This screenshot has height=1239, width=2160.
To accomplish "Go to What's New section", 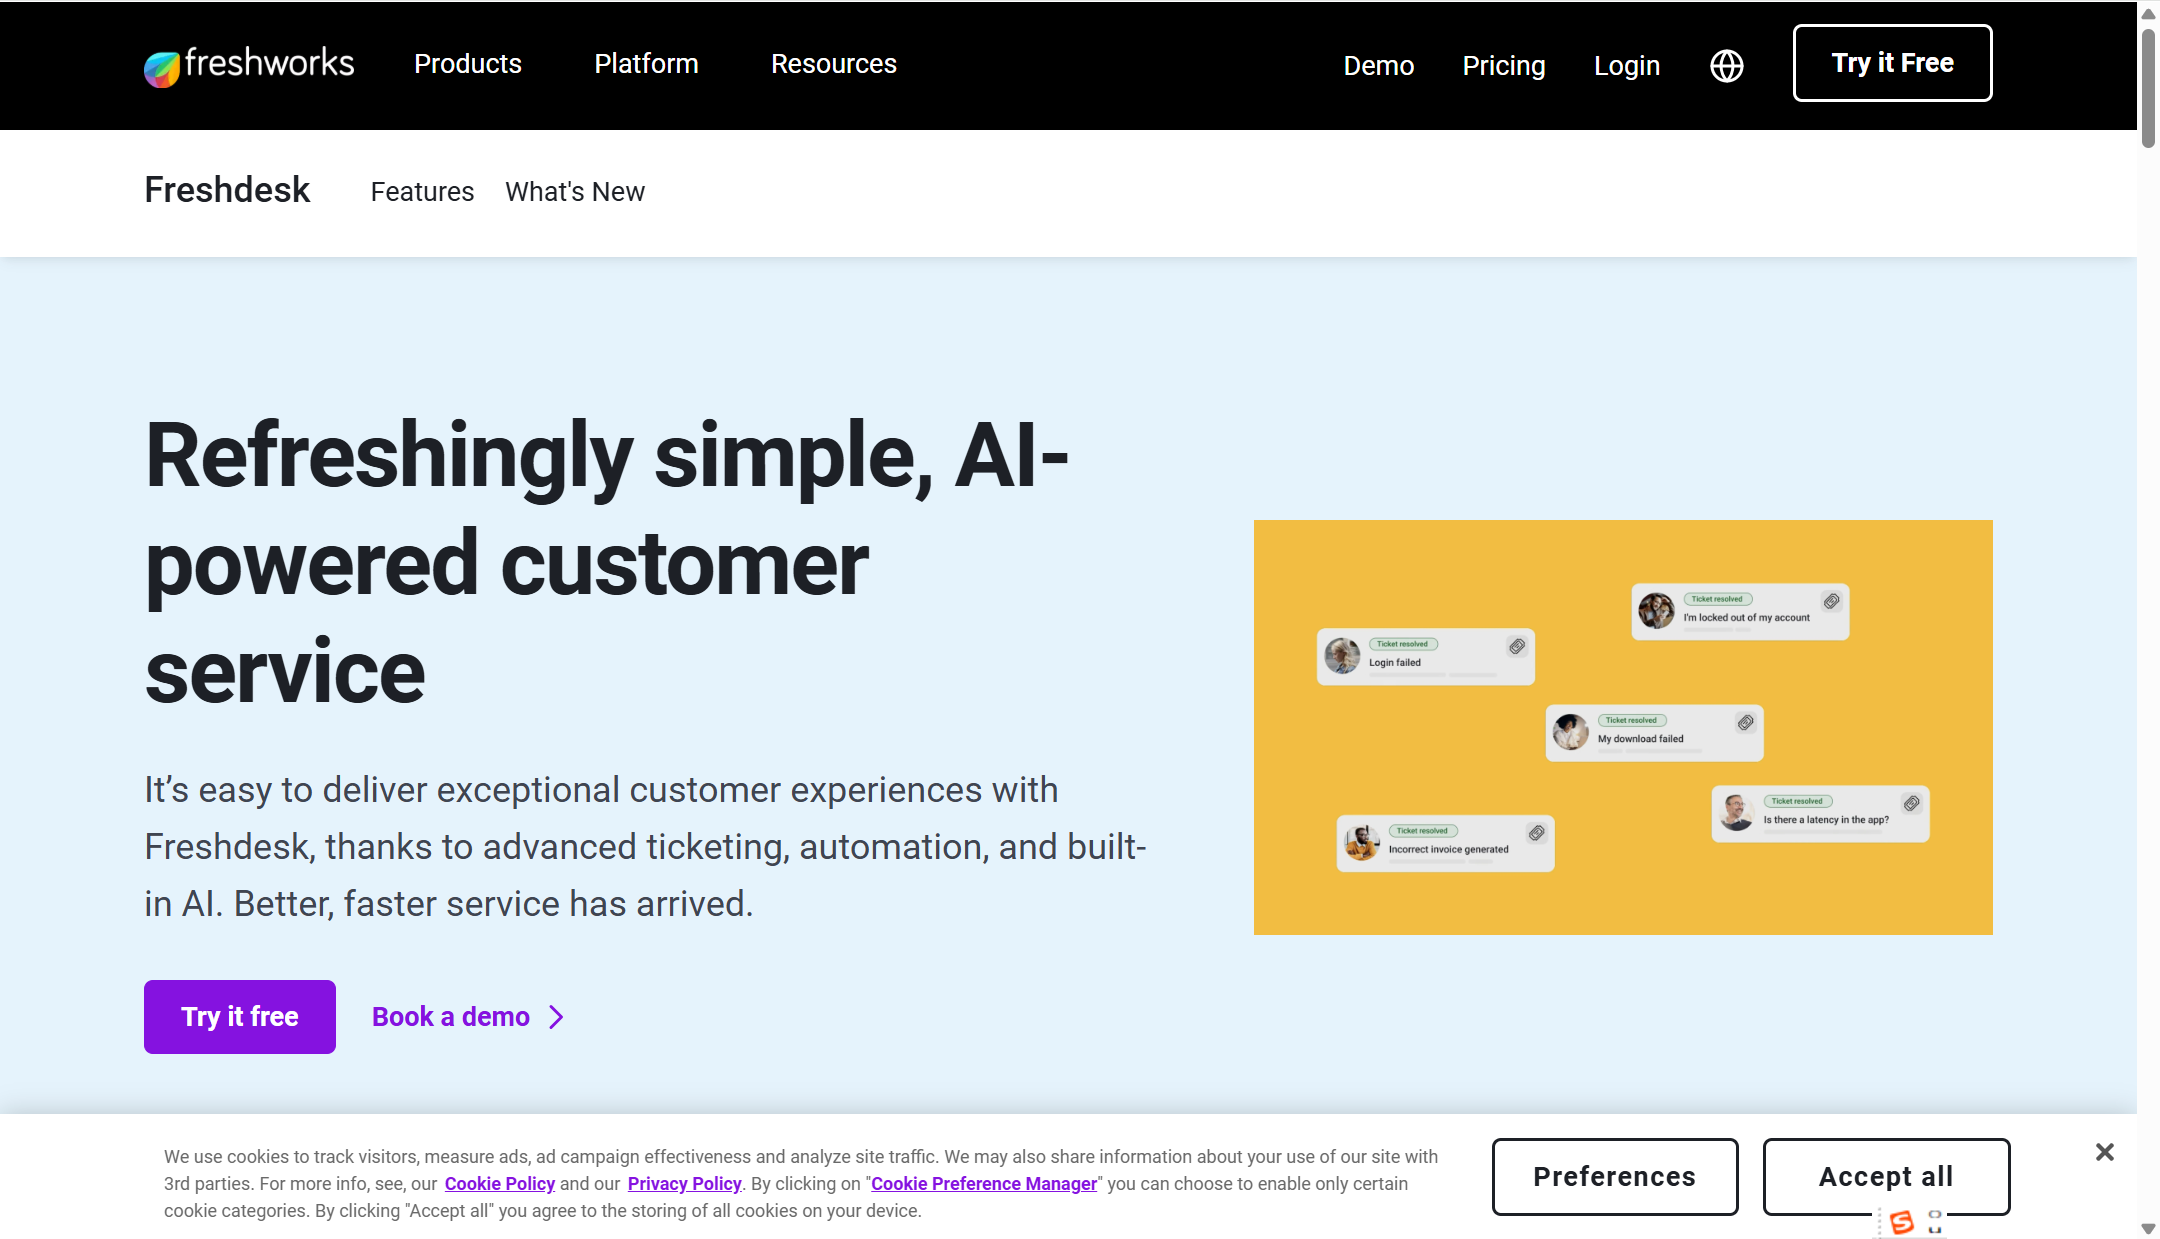I will [575, 192].
